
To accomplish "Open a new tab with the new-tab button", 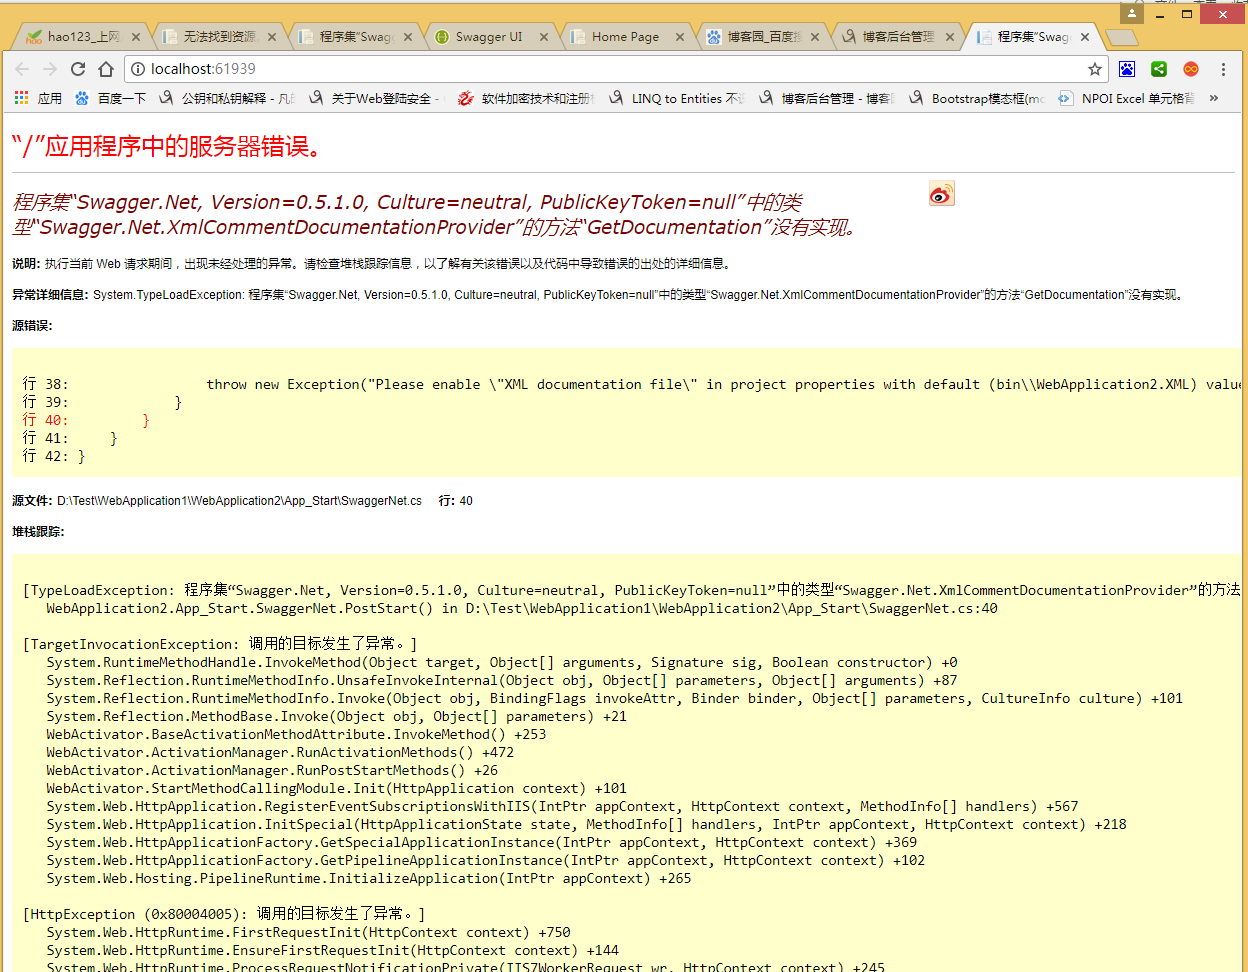I will [1122, 38].
